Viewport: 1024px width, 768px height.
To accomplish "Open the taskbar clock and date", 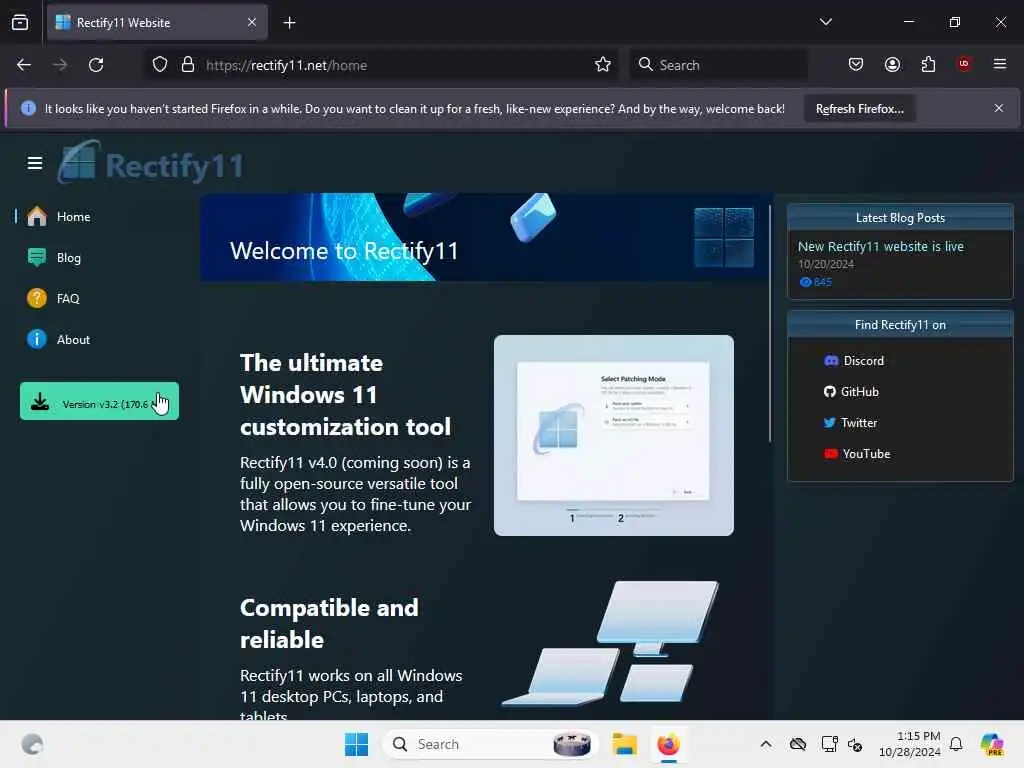I will (910, 744).
